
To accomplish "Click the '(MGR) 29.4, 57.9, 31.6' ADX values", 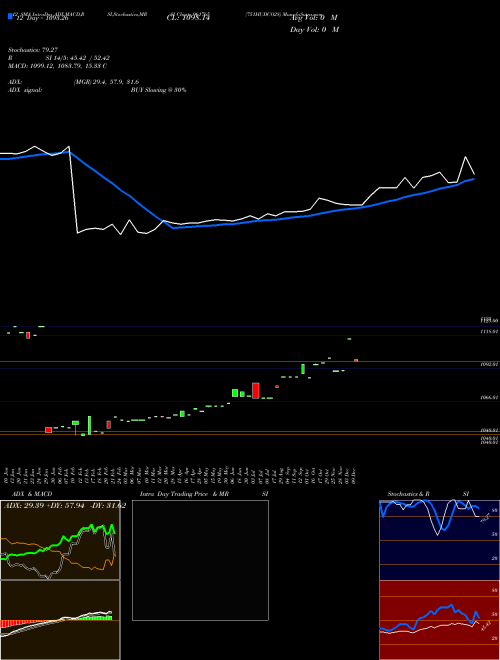I will 106,82.
